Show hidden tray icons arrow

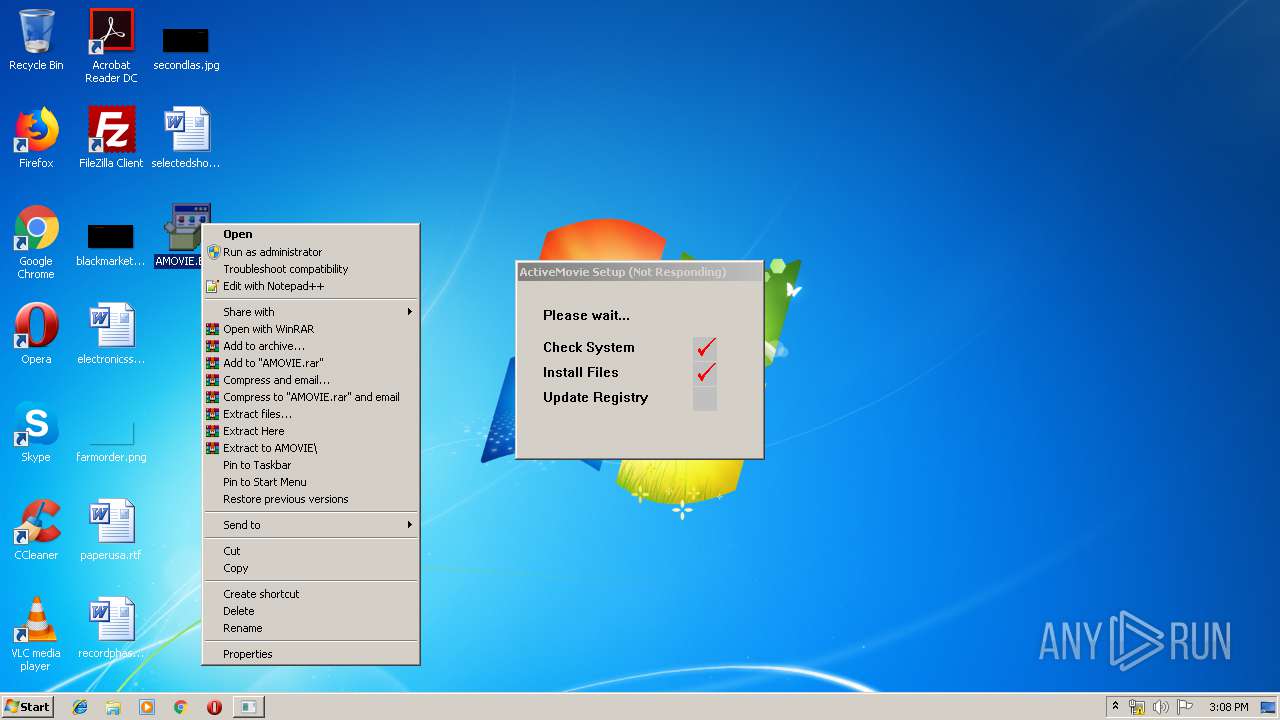[1115, 707]
